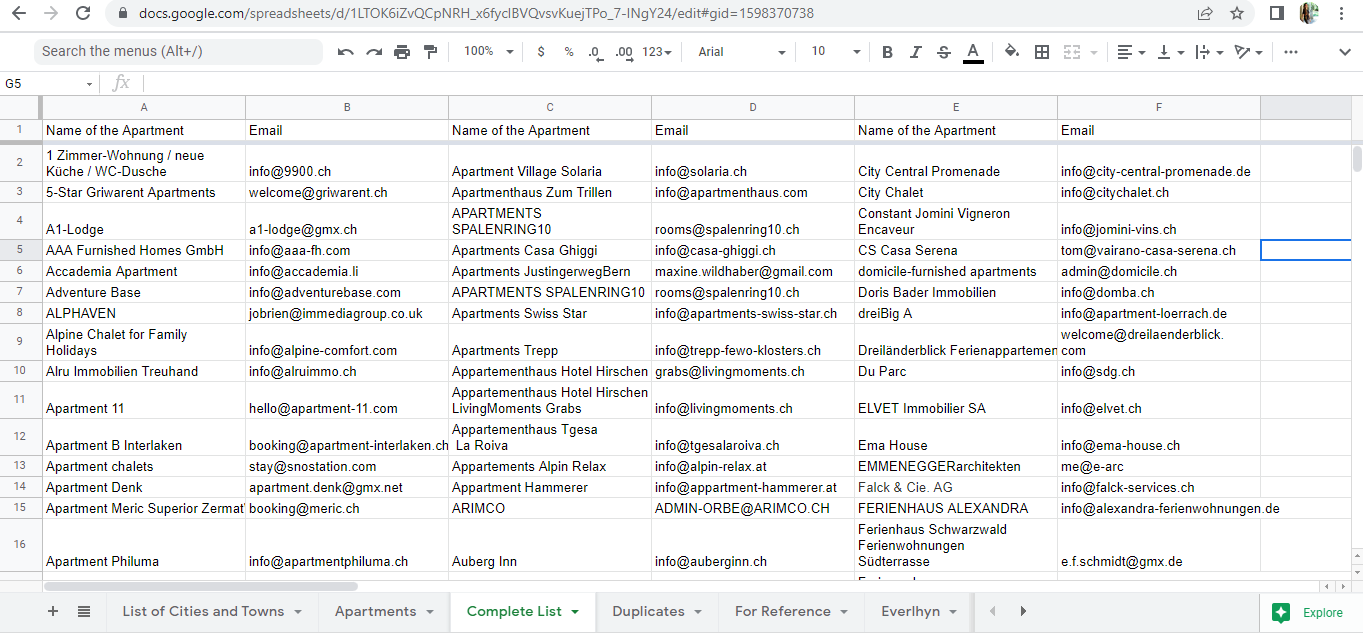Click into the formula bar

coord(750,84)
